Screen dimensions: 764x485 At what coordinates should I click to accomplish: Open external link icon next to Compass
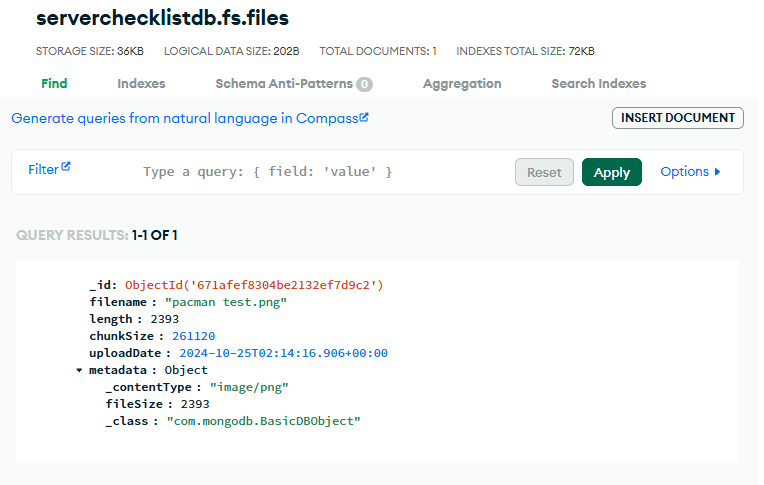364,117
